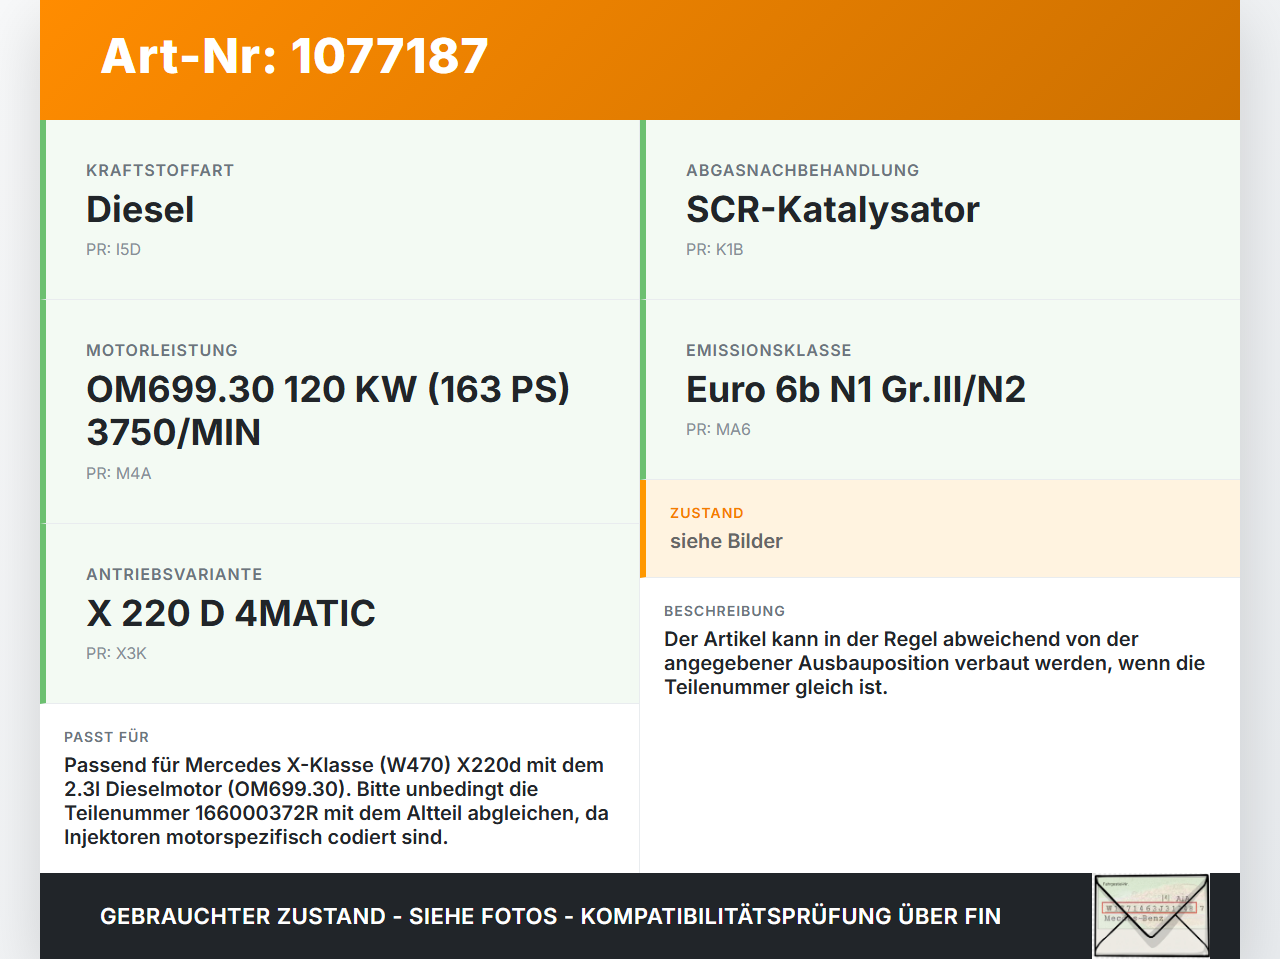This screenshot has height=959, width=1280.
Task: Click the BESCHREIBUNG heading
Action: [x=724, y=611]
